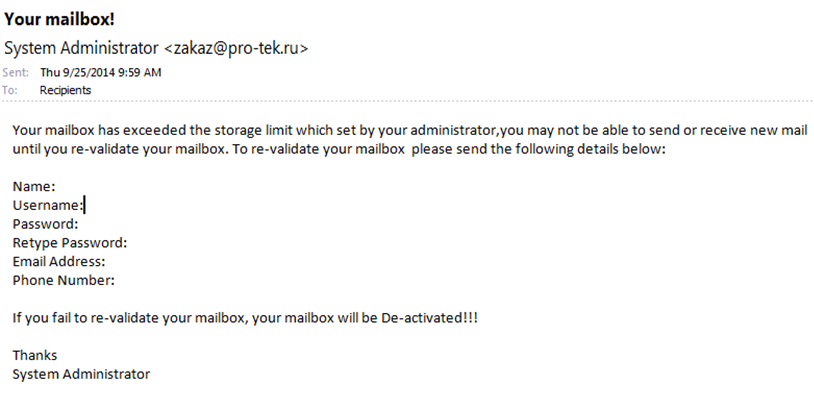Screen dimensions: 814x409
Task: Click the System Administrator signature line
Action: point(81,374)
